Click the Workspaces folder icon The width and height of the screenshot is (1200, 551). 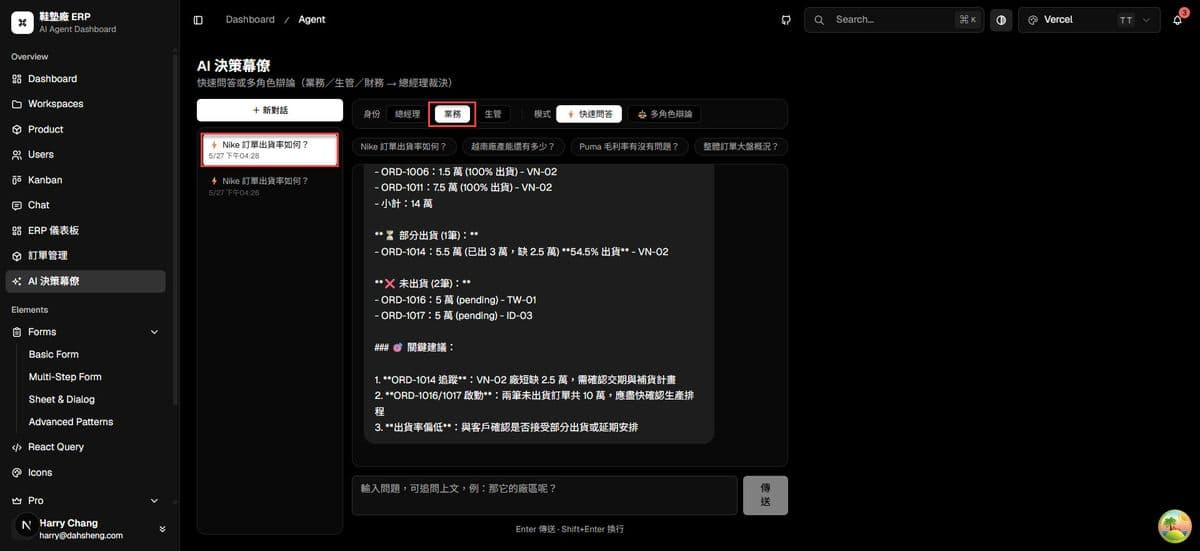17,104
